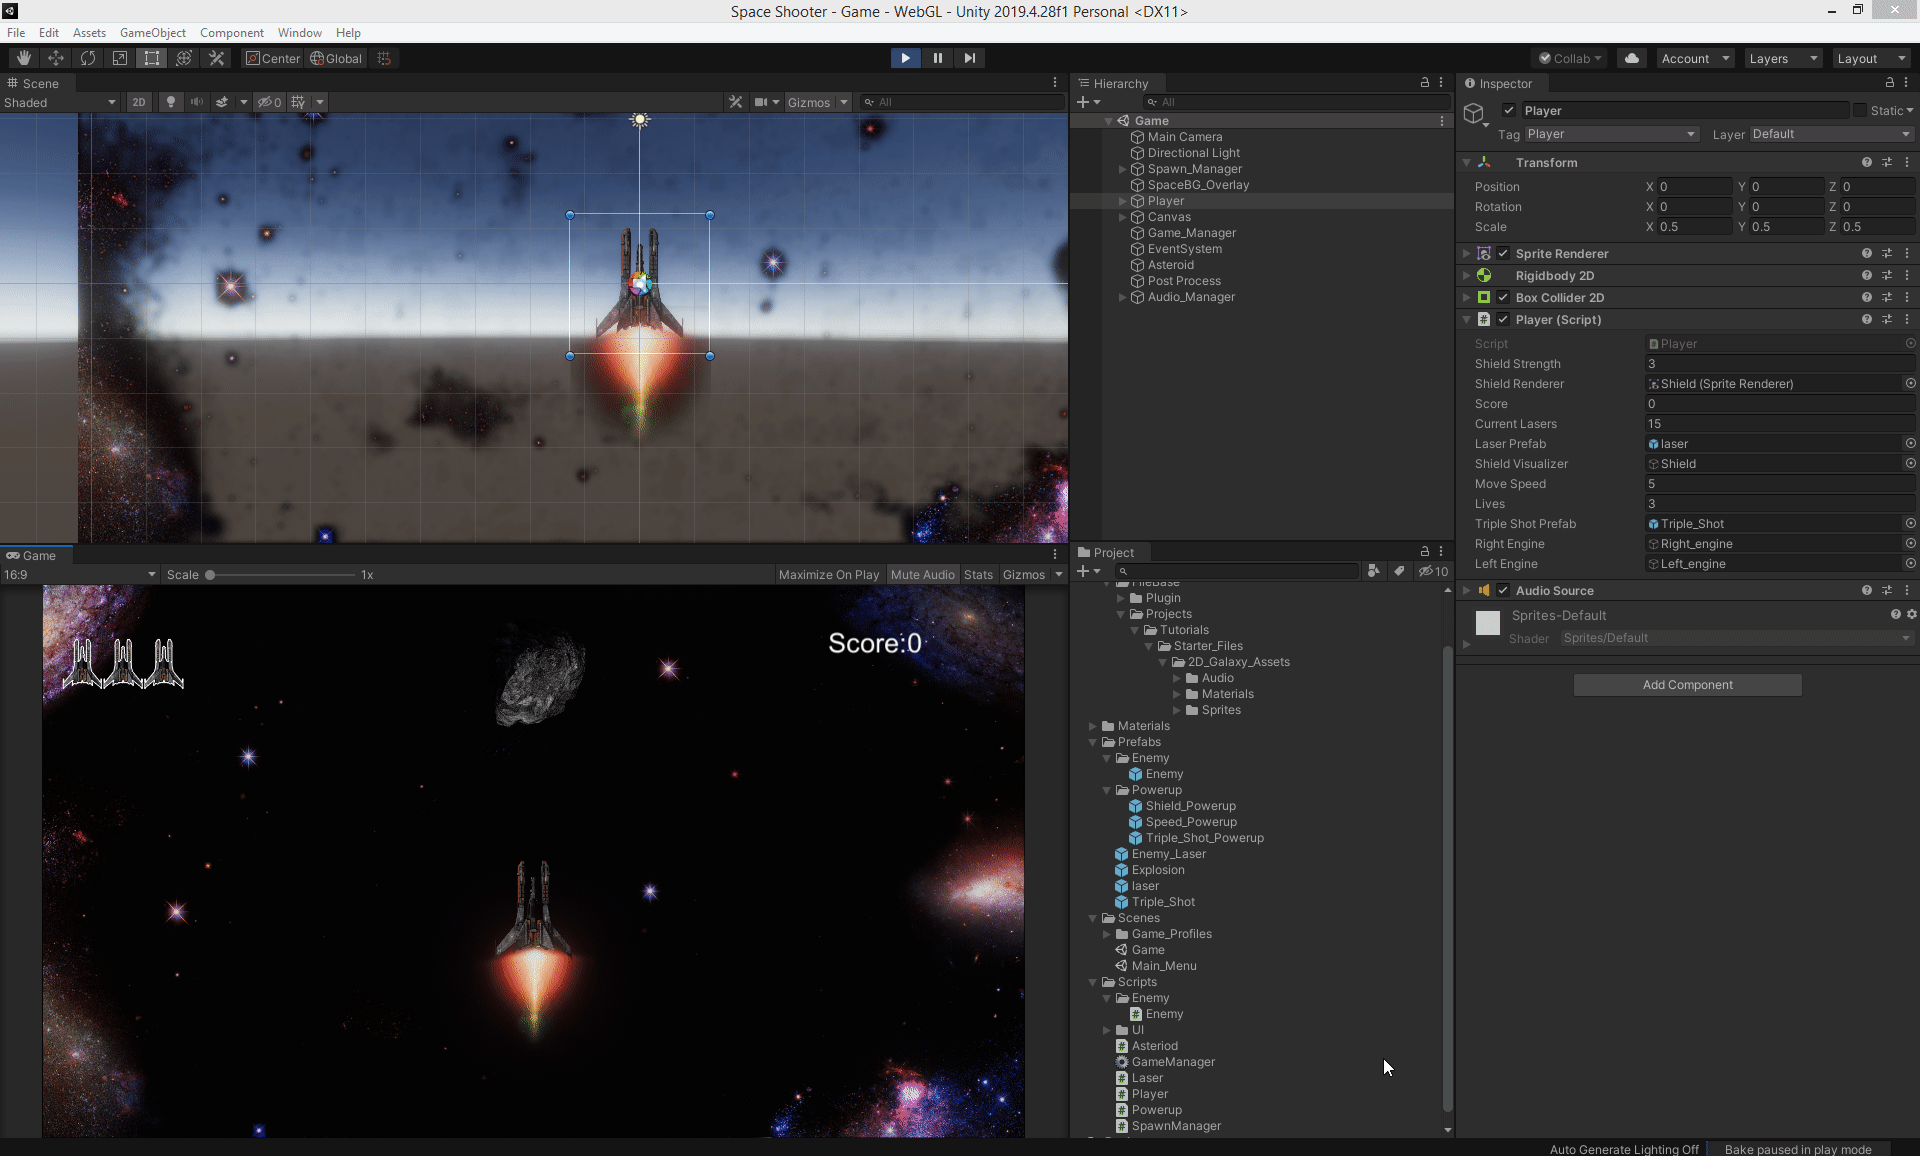Select the Rotate tool

(88, 58)
